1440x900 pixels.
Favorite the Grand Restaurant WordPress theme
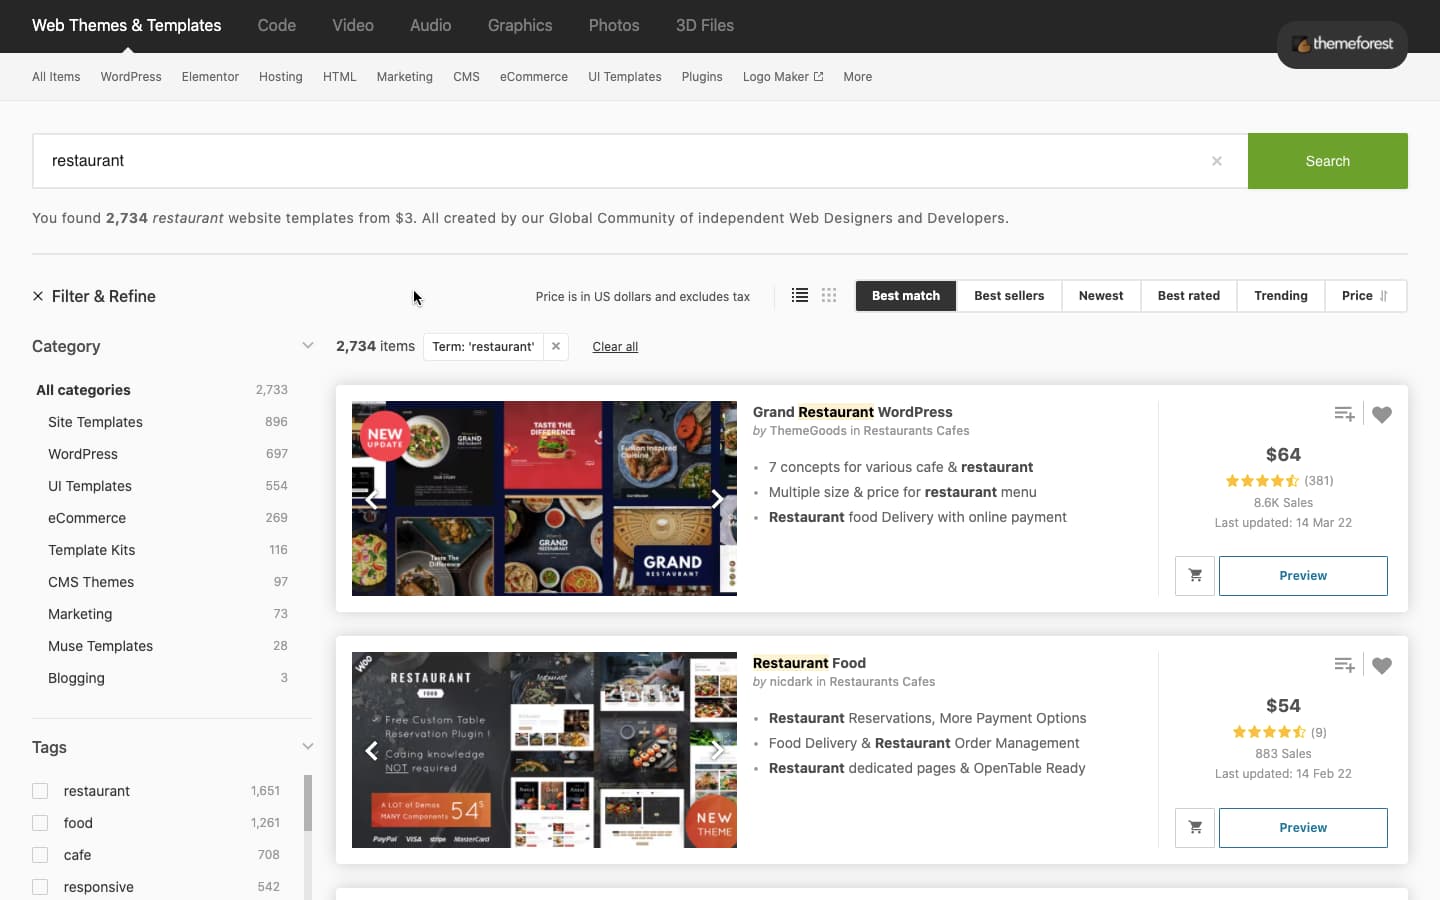coord(1382,414)
